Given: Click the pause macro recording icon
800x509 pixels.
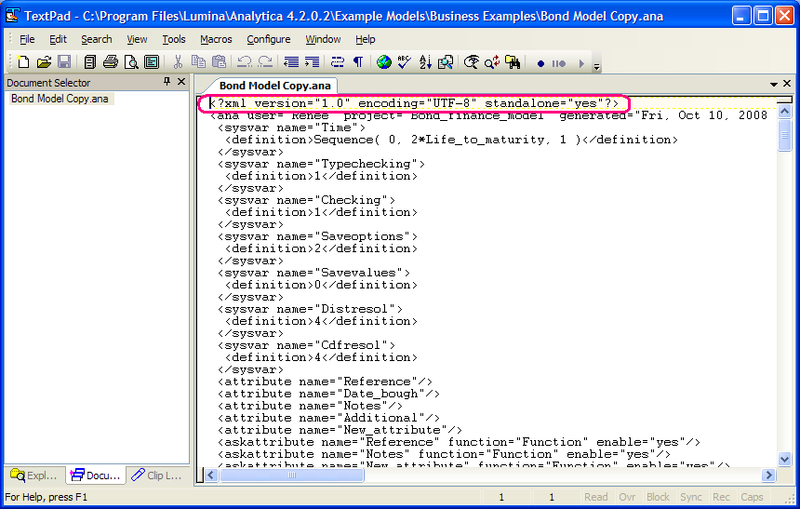Looking at the screenshot, I should click(x=559, y=64).
